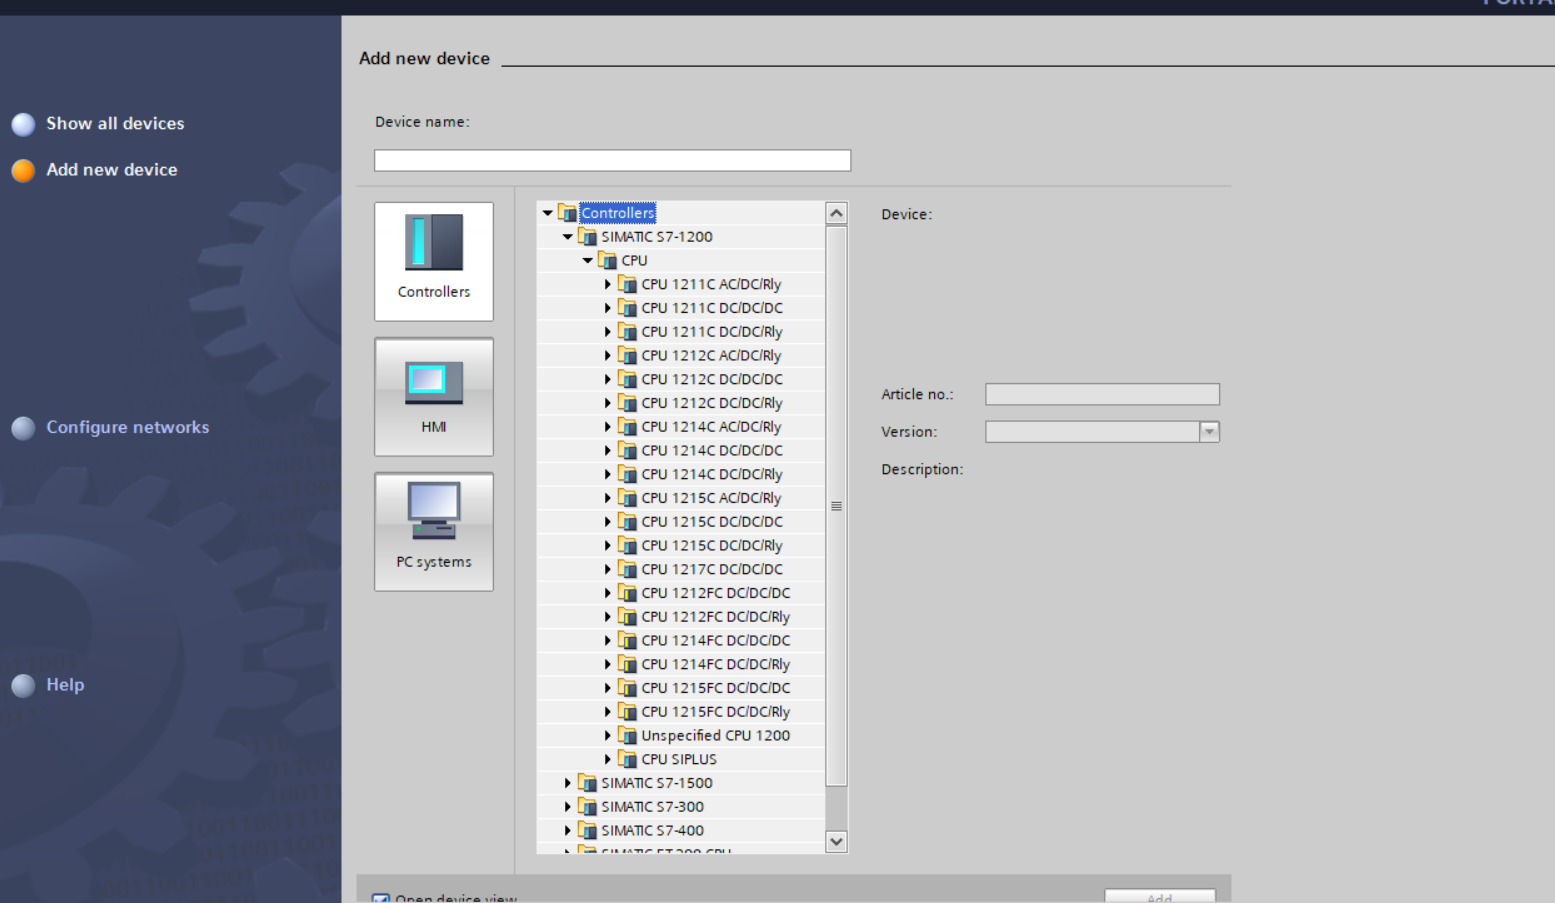Select the HMI device category icon
1555x903 pixels.
pos(434,397)
